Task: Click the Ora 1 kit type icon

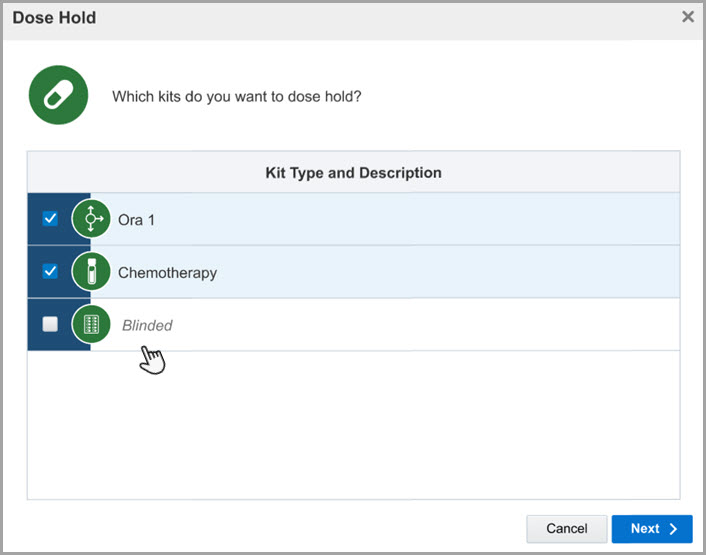Action: click(91, 219)
